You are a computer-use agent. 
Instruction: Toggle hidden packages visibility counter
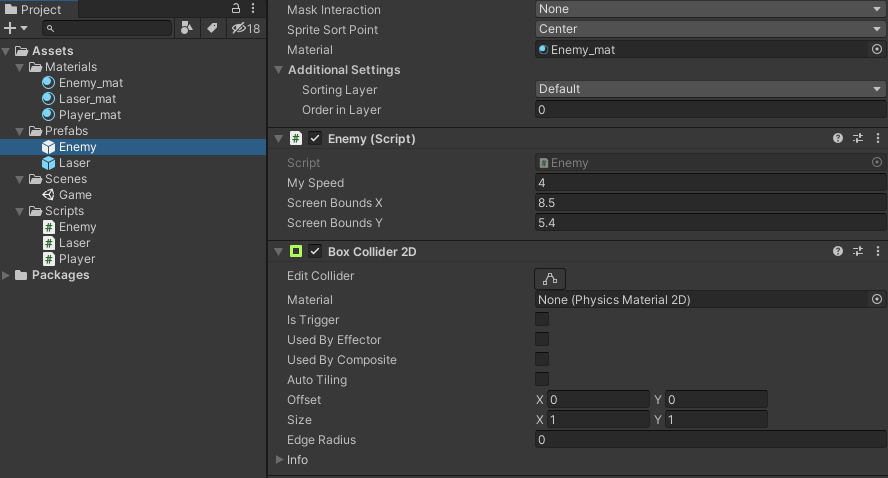246,29
